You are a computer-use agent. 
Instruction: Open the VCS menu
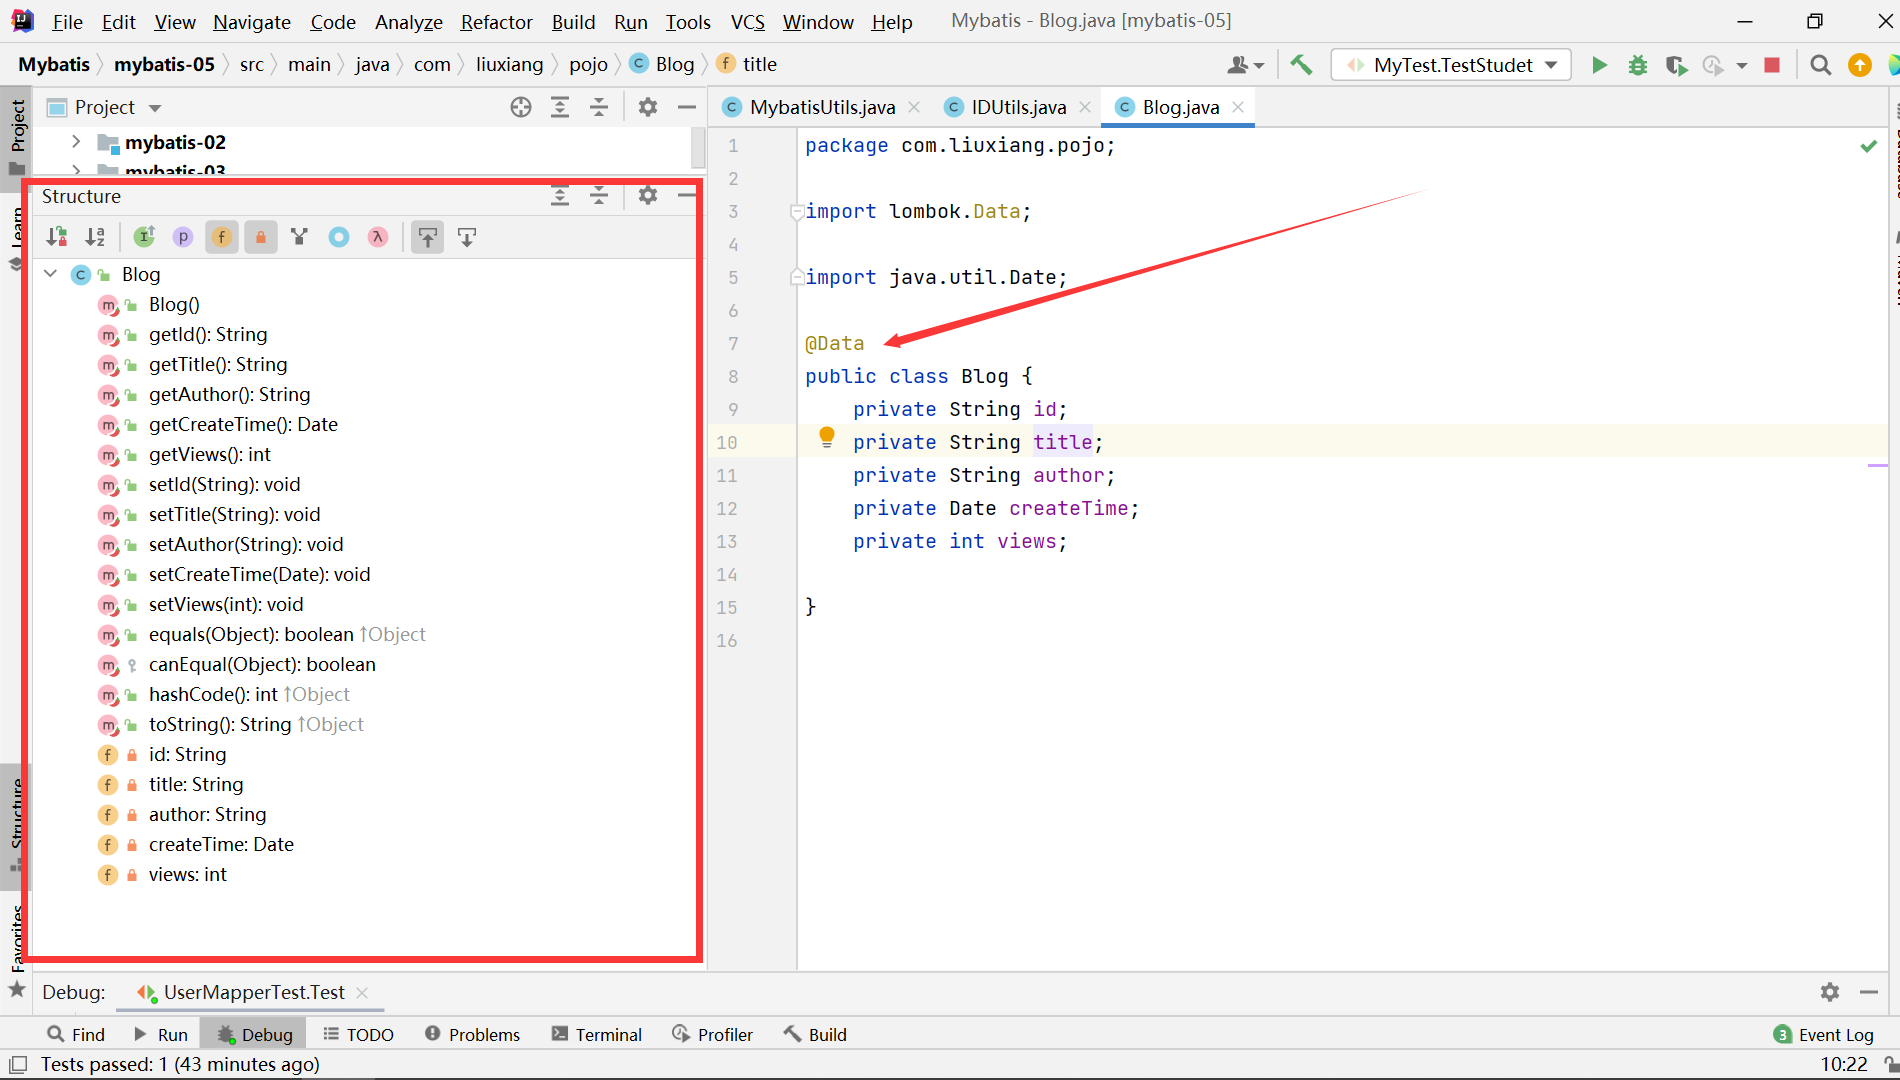point(747,22)
